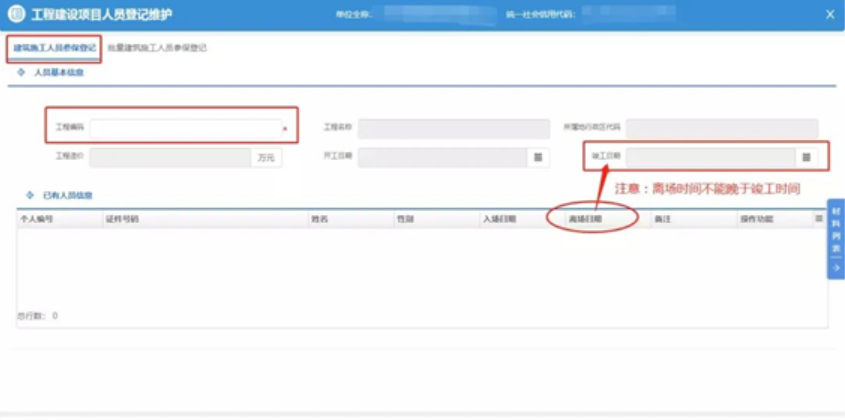The height and width of the screenshot is (420, 845).
Task: Switch to 建筑施工人员参保登记 tab
Action: coord(55,47)
